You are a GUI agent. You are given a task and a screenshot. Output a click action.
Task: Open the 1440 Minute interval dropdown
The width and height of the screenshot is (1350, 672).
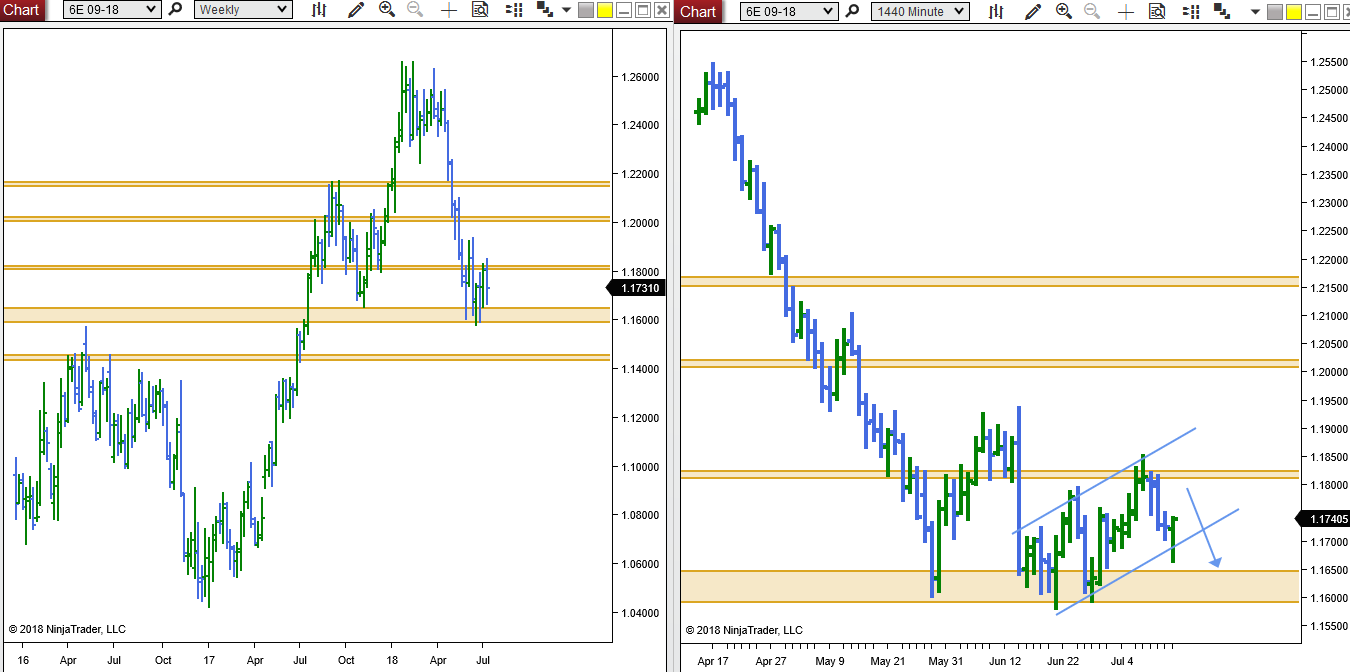point(920,11)
